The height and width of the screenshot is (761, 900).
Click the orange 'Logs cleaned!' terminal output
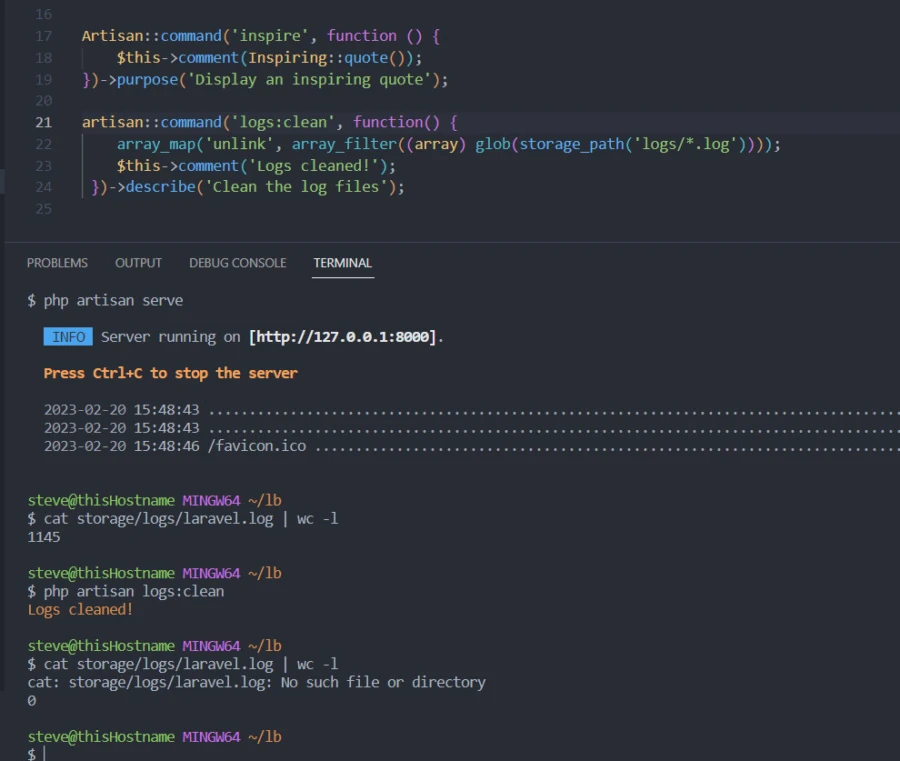point(80,609)
